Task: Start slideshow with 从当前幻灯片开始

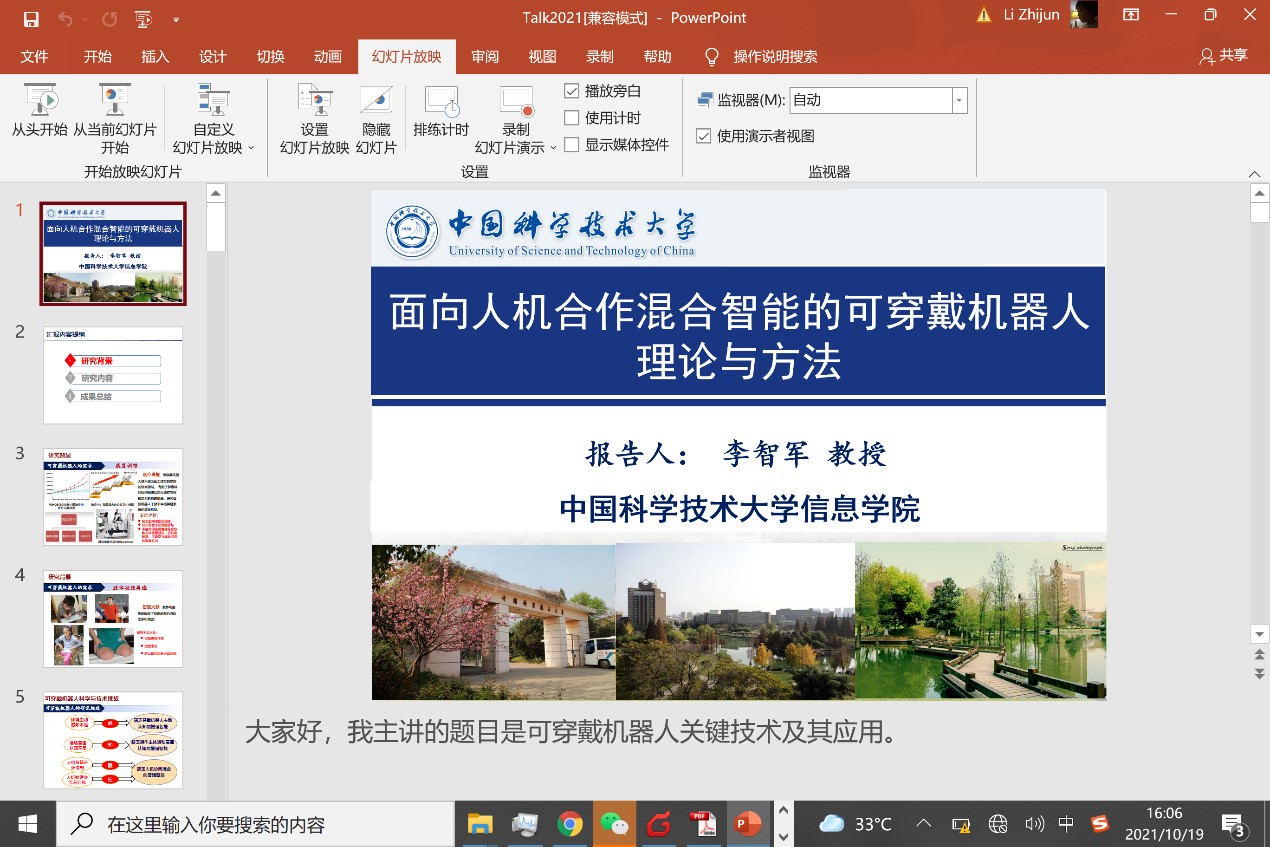Action: tap(115, 102)
